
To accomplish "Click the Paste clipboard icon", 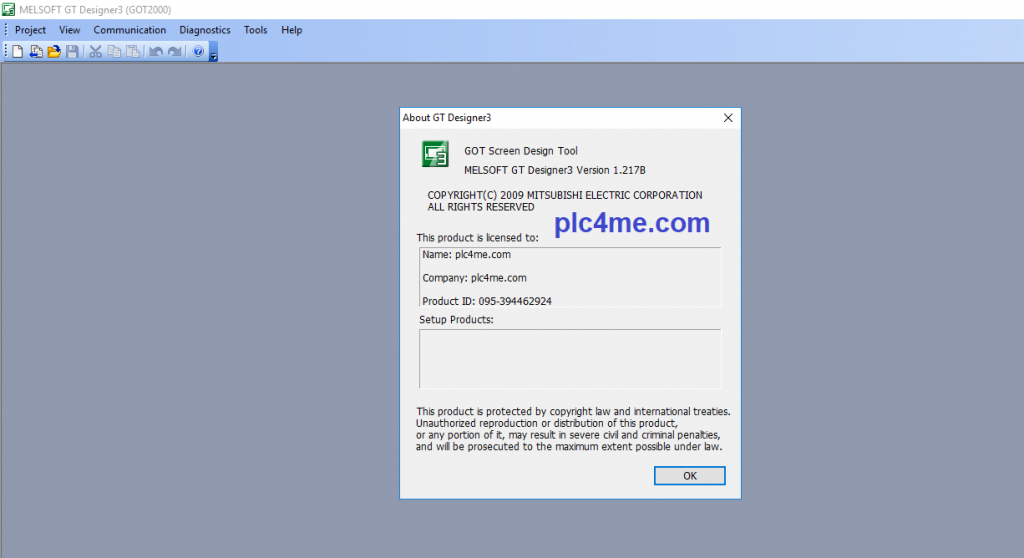I will [133, 52].
